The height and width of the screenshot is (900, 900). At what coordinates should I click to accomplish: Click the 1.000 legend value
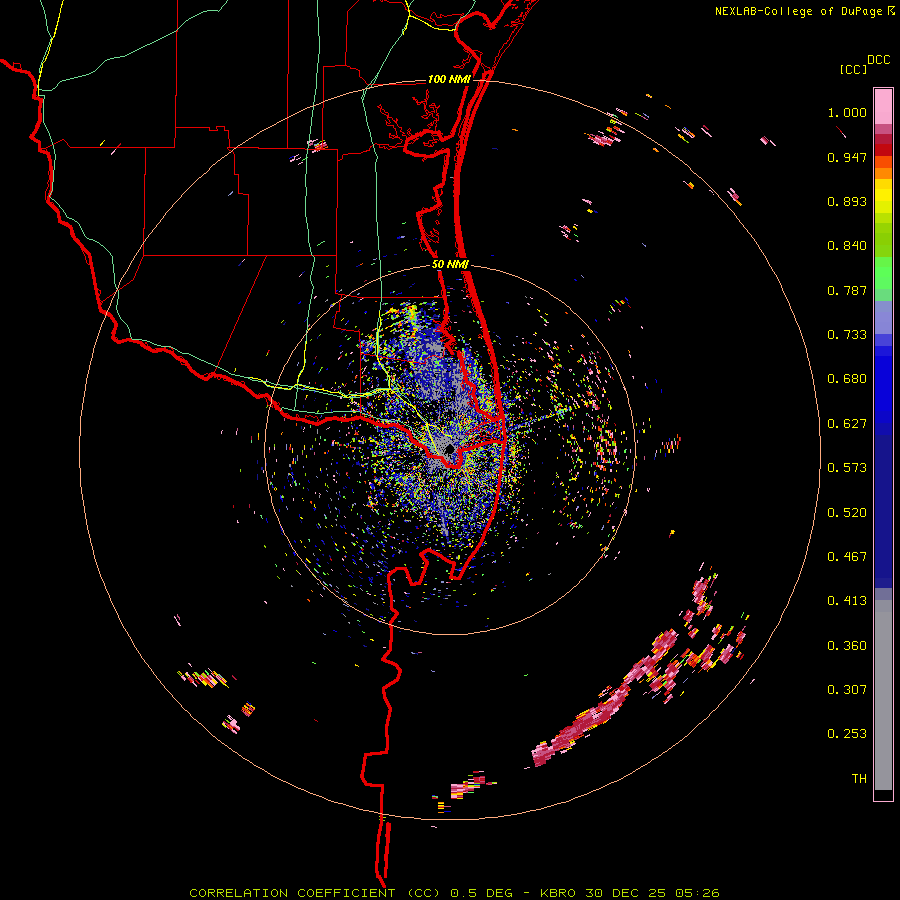pyautogui.click(x=847, y=112)
